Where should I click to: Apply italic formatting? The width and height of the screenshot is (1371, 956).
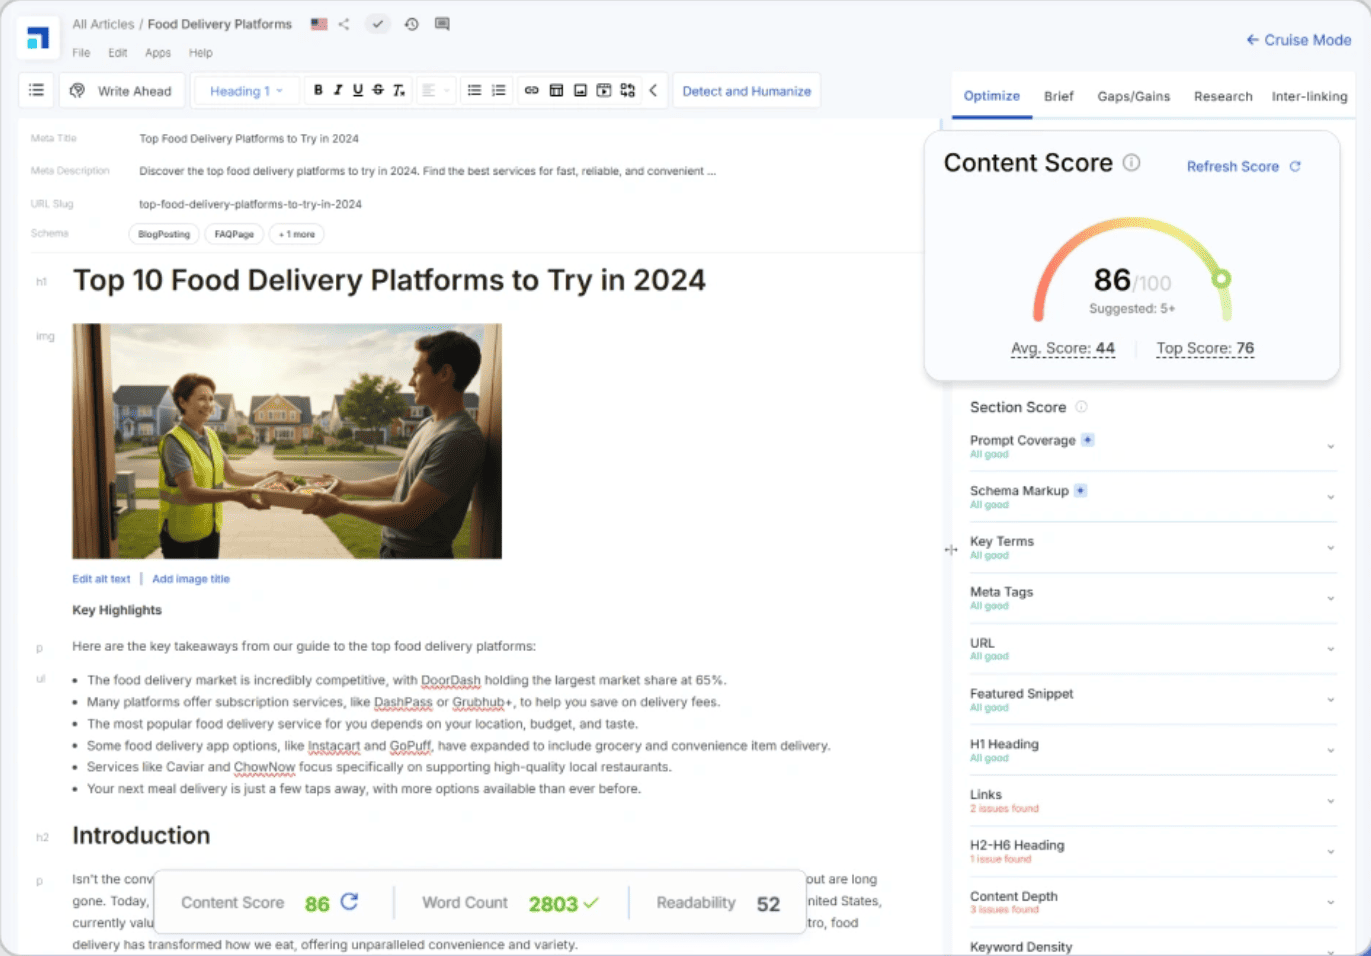coord(338,91)
